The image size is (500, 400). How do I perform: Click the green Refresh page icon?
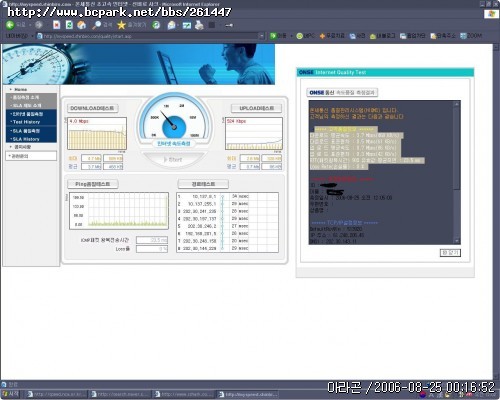click(69, 25)
